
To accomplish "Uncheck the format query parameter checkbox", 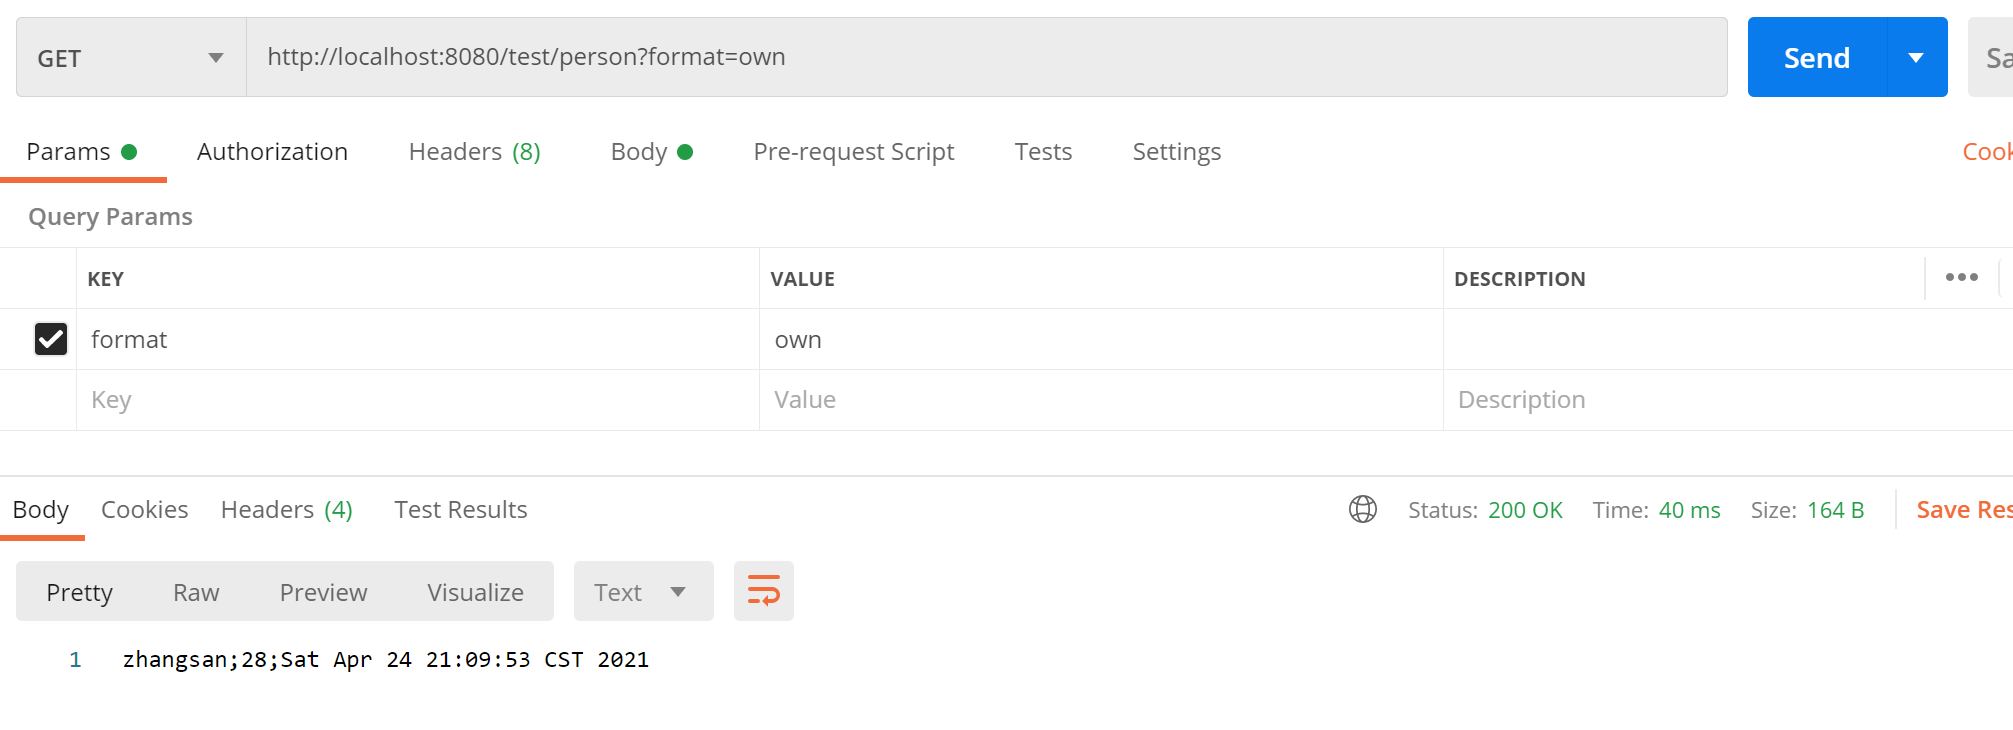I will tap(51, 339).
